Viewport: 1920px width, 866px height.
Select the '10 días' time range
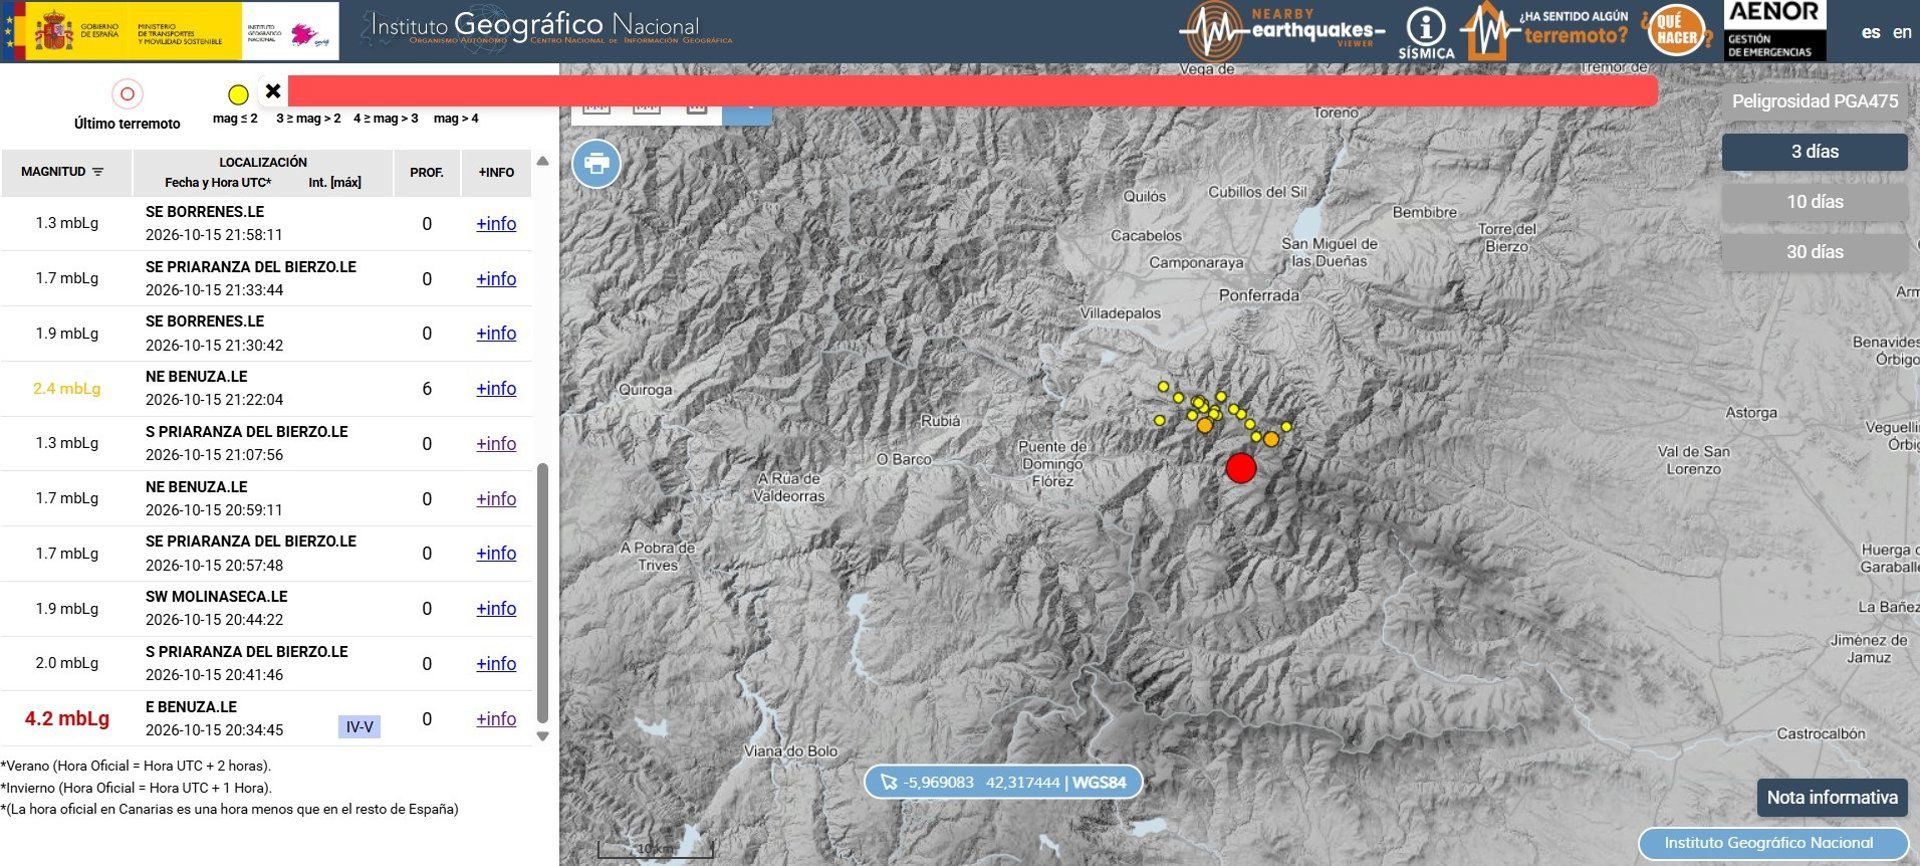1814,201
